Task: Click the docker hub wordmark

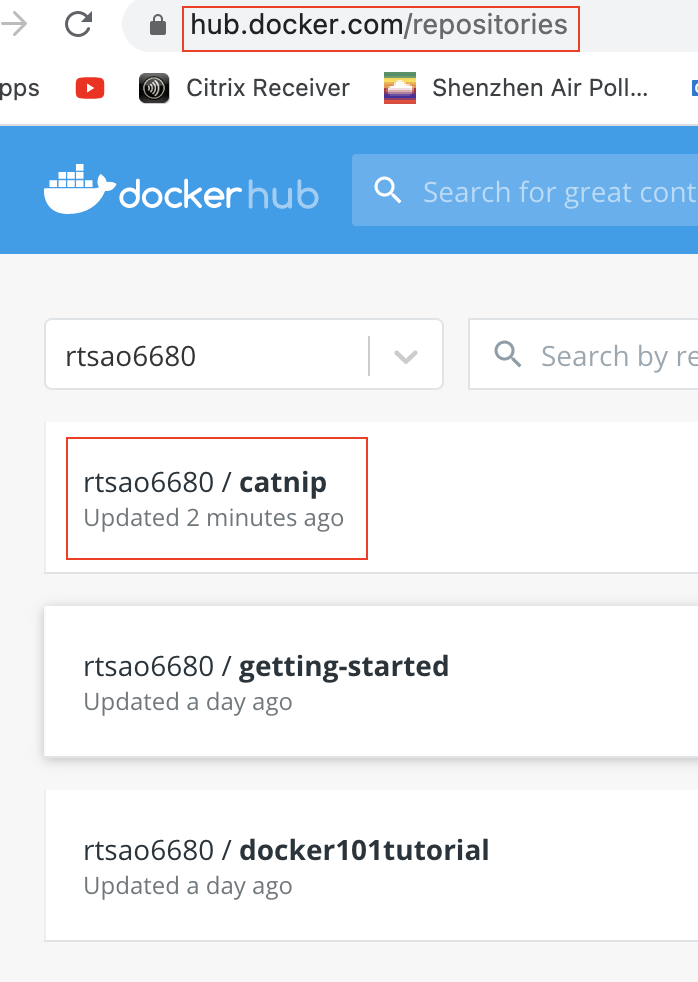Action: point(218,195)
